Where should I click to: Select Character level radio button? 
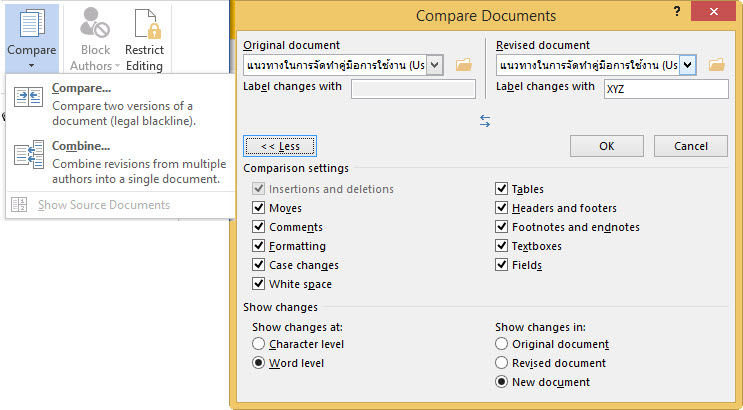coord(259,344)
